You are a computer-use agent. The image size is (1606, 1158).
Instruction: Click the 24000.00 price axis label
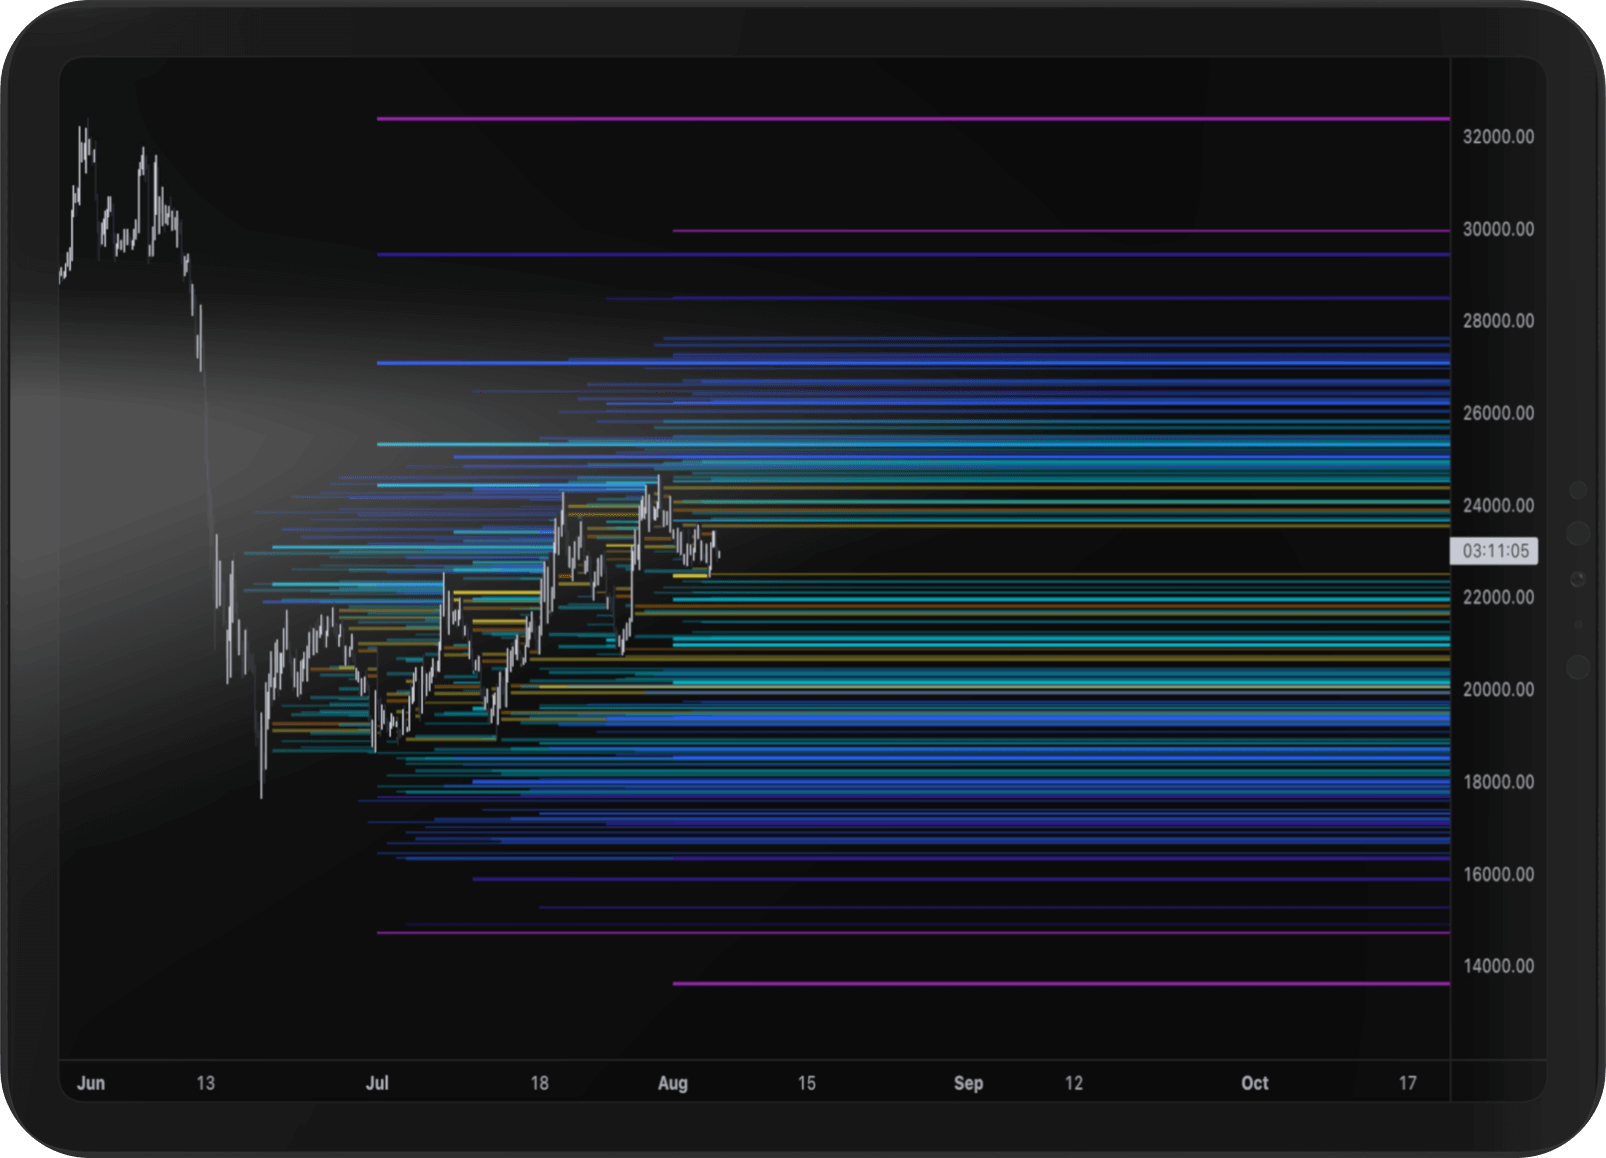point(1498,505)
